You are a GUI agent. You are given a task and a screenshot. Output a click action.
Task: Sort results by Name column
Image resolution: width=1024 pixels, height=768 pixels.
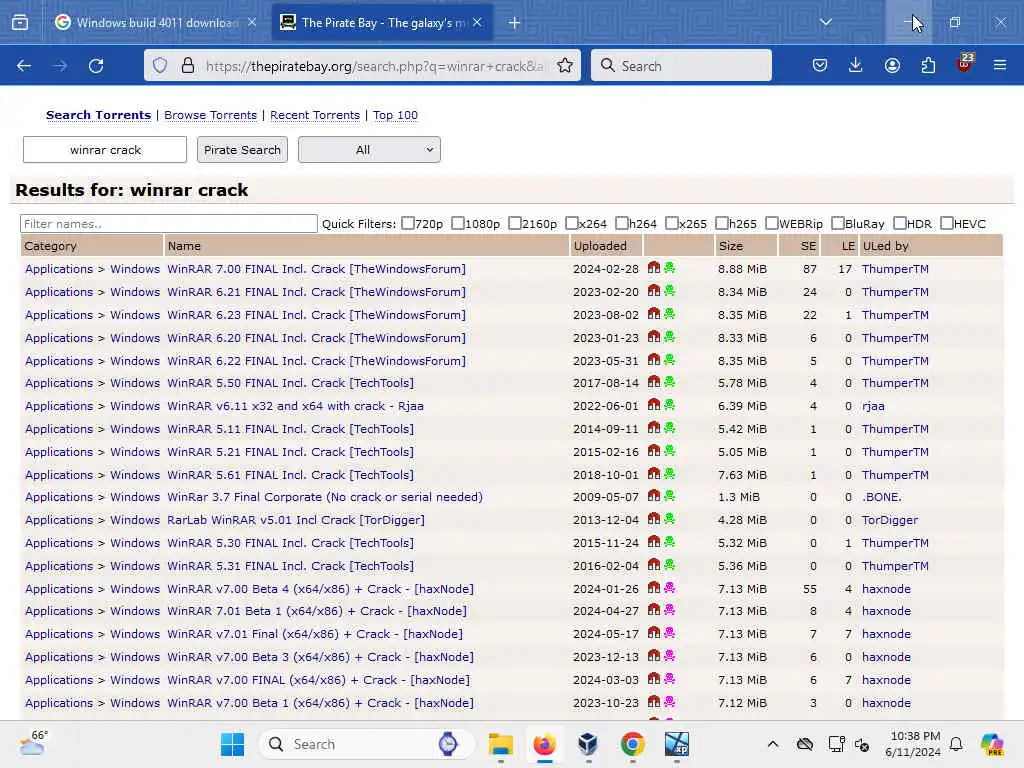(x=184, y=246)
